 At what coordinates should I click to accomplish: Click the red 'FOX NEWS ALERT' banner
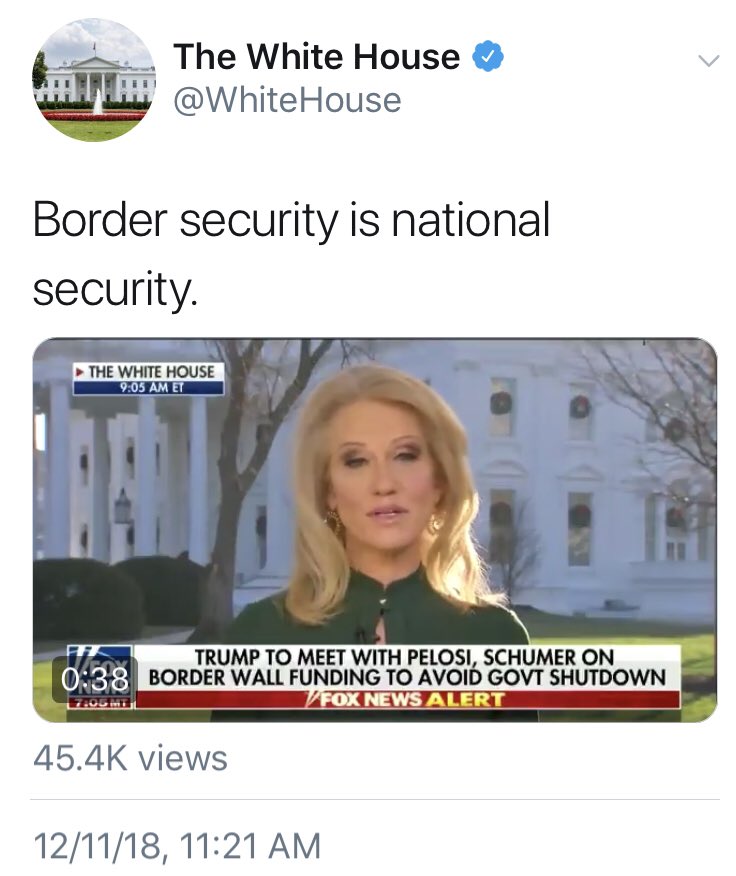407,699
